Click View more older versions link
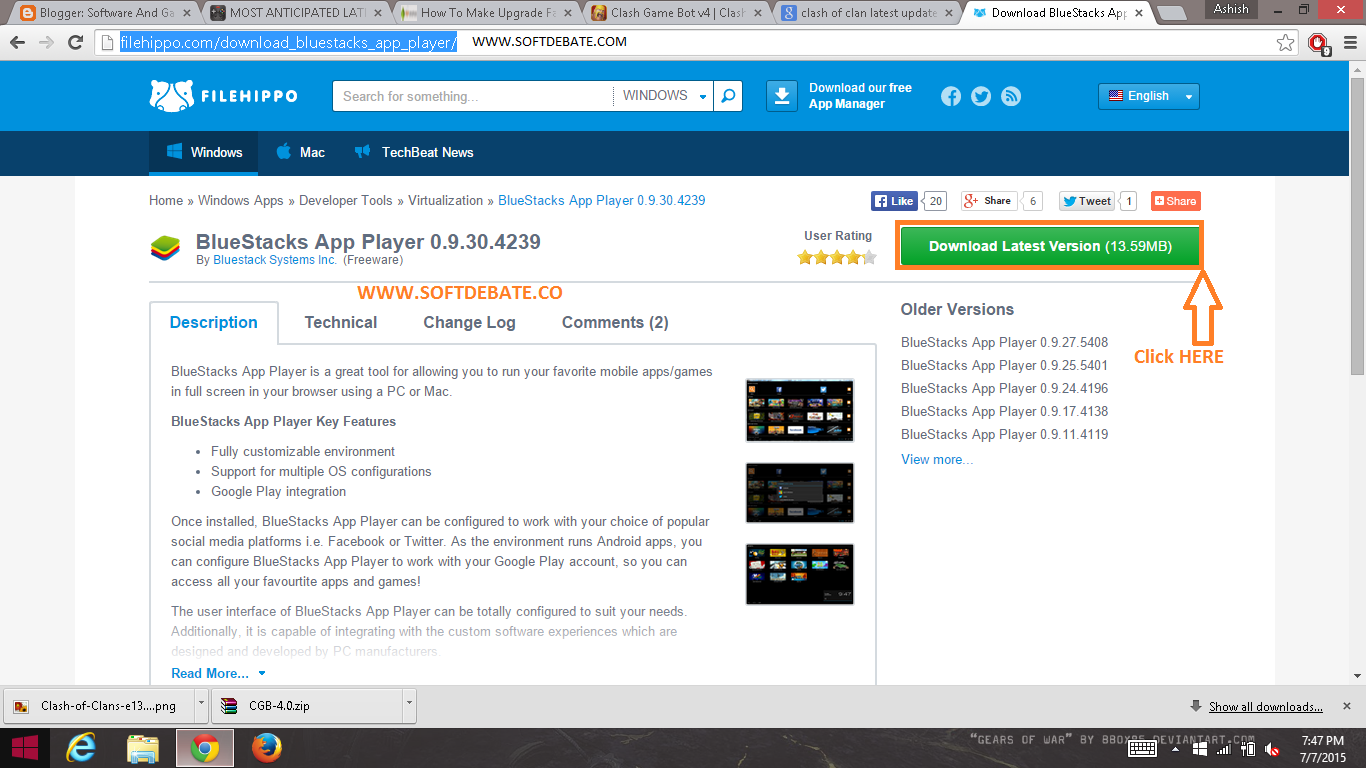 (937, 459)
